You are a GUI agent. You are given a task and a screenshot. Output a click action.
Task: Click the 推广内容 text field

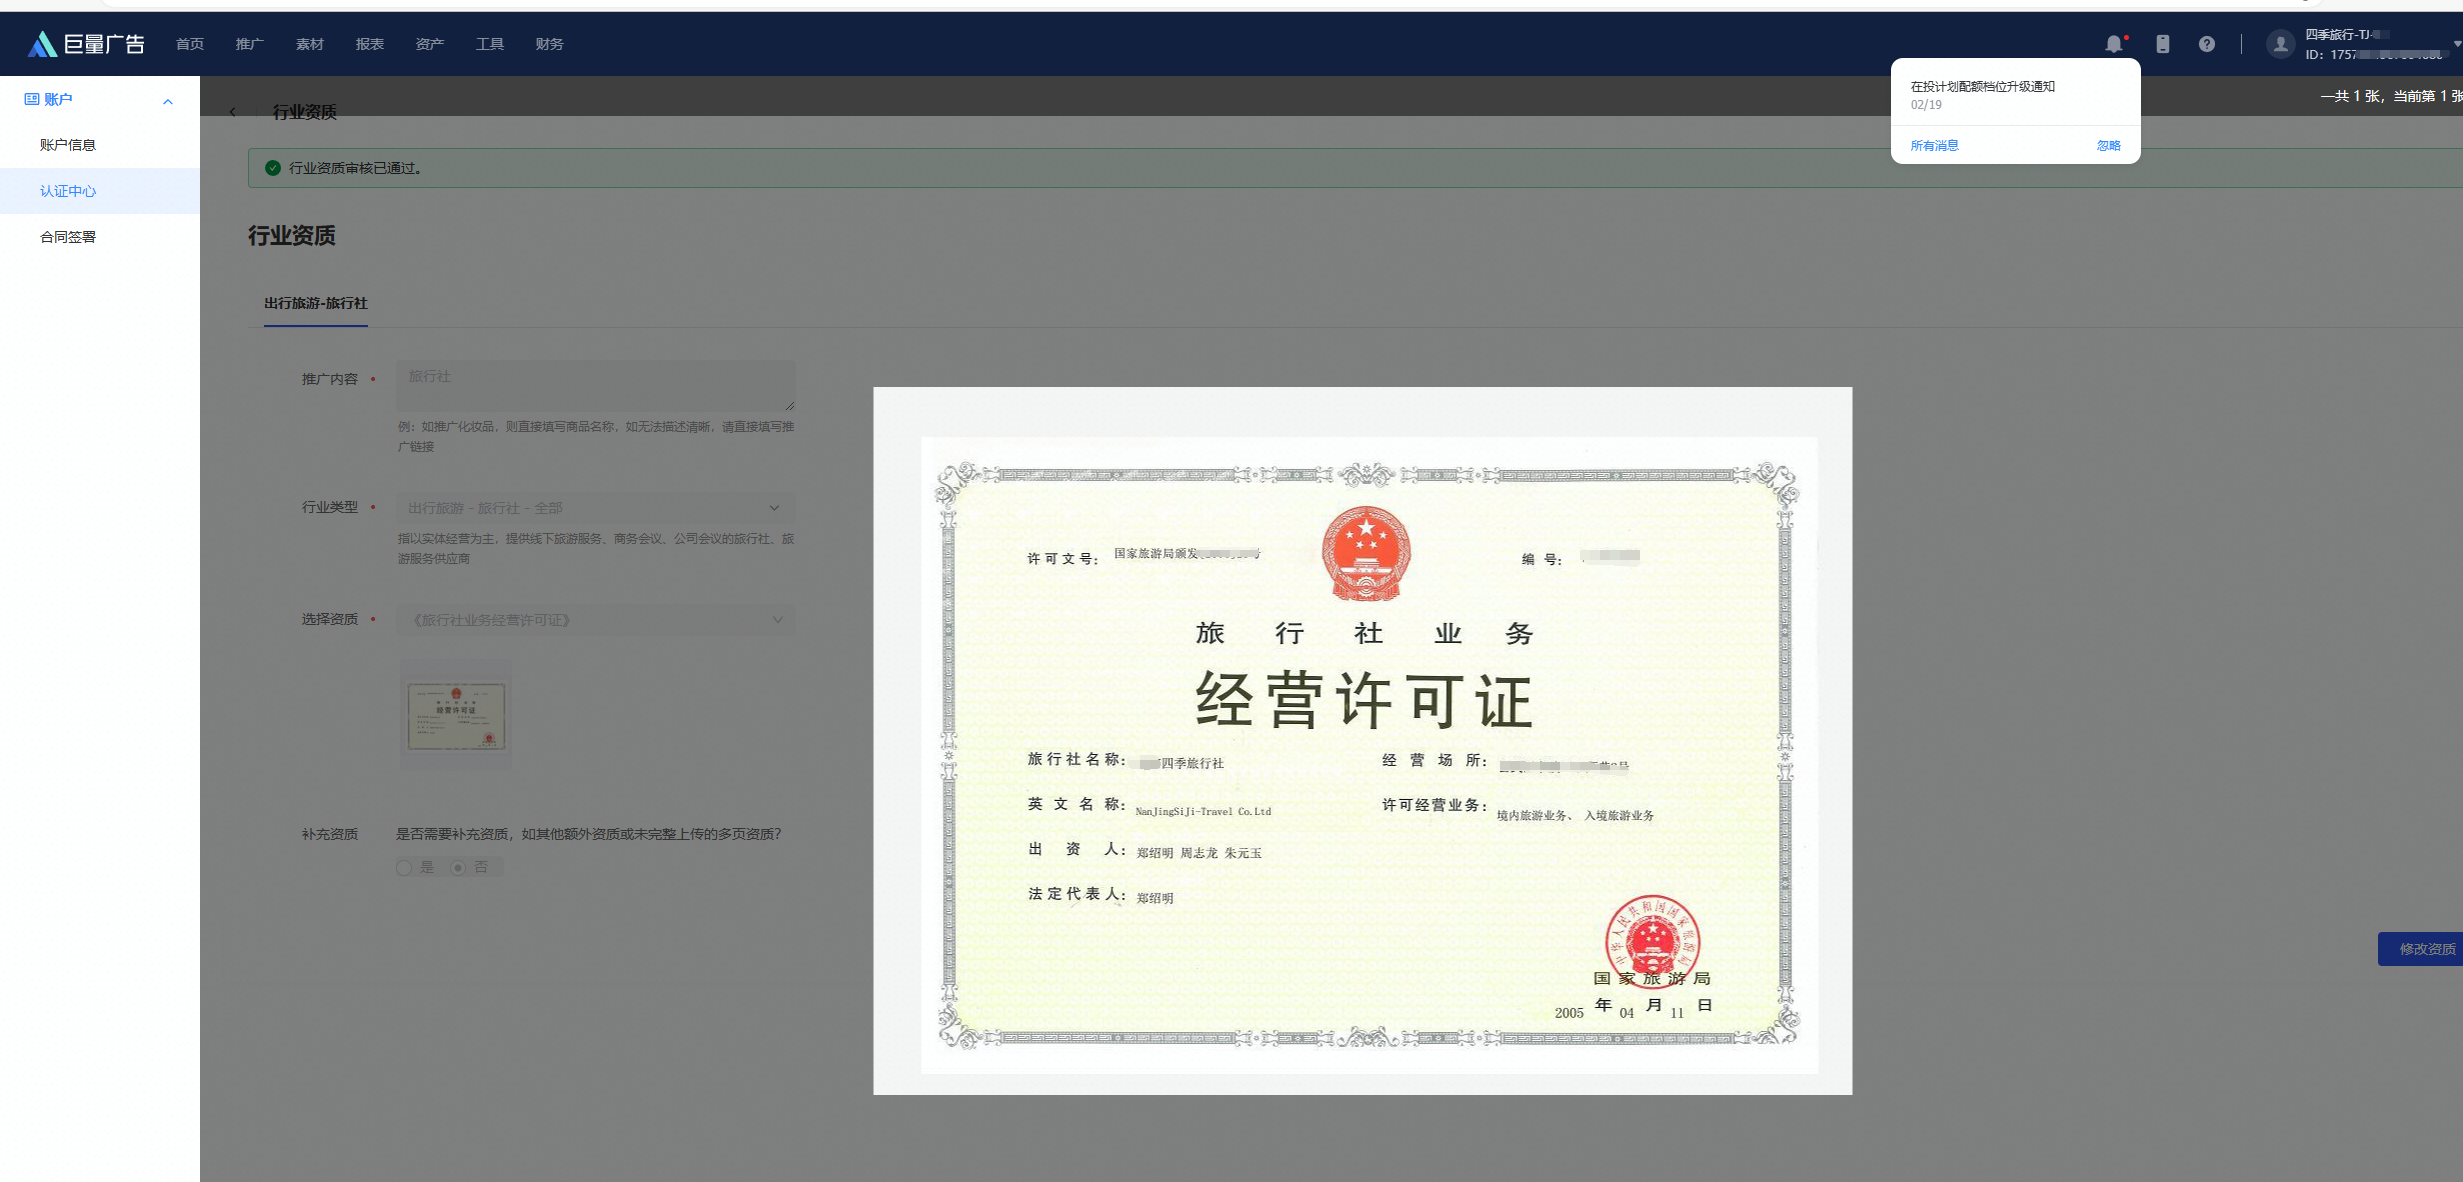coord(595,385)
